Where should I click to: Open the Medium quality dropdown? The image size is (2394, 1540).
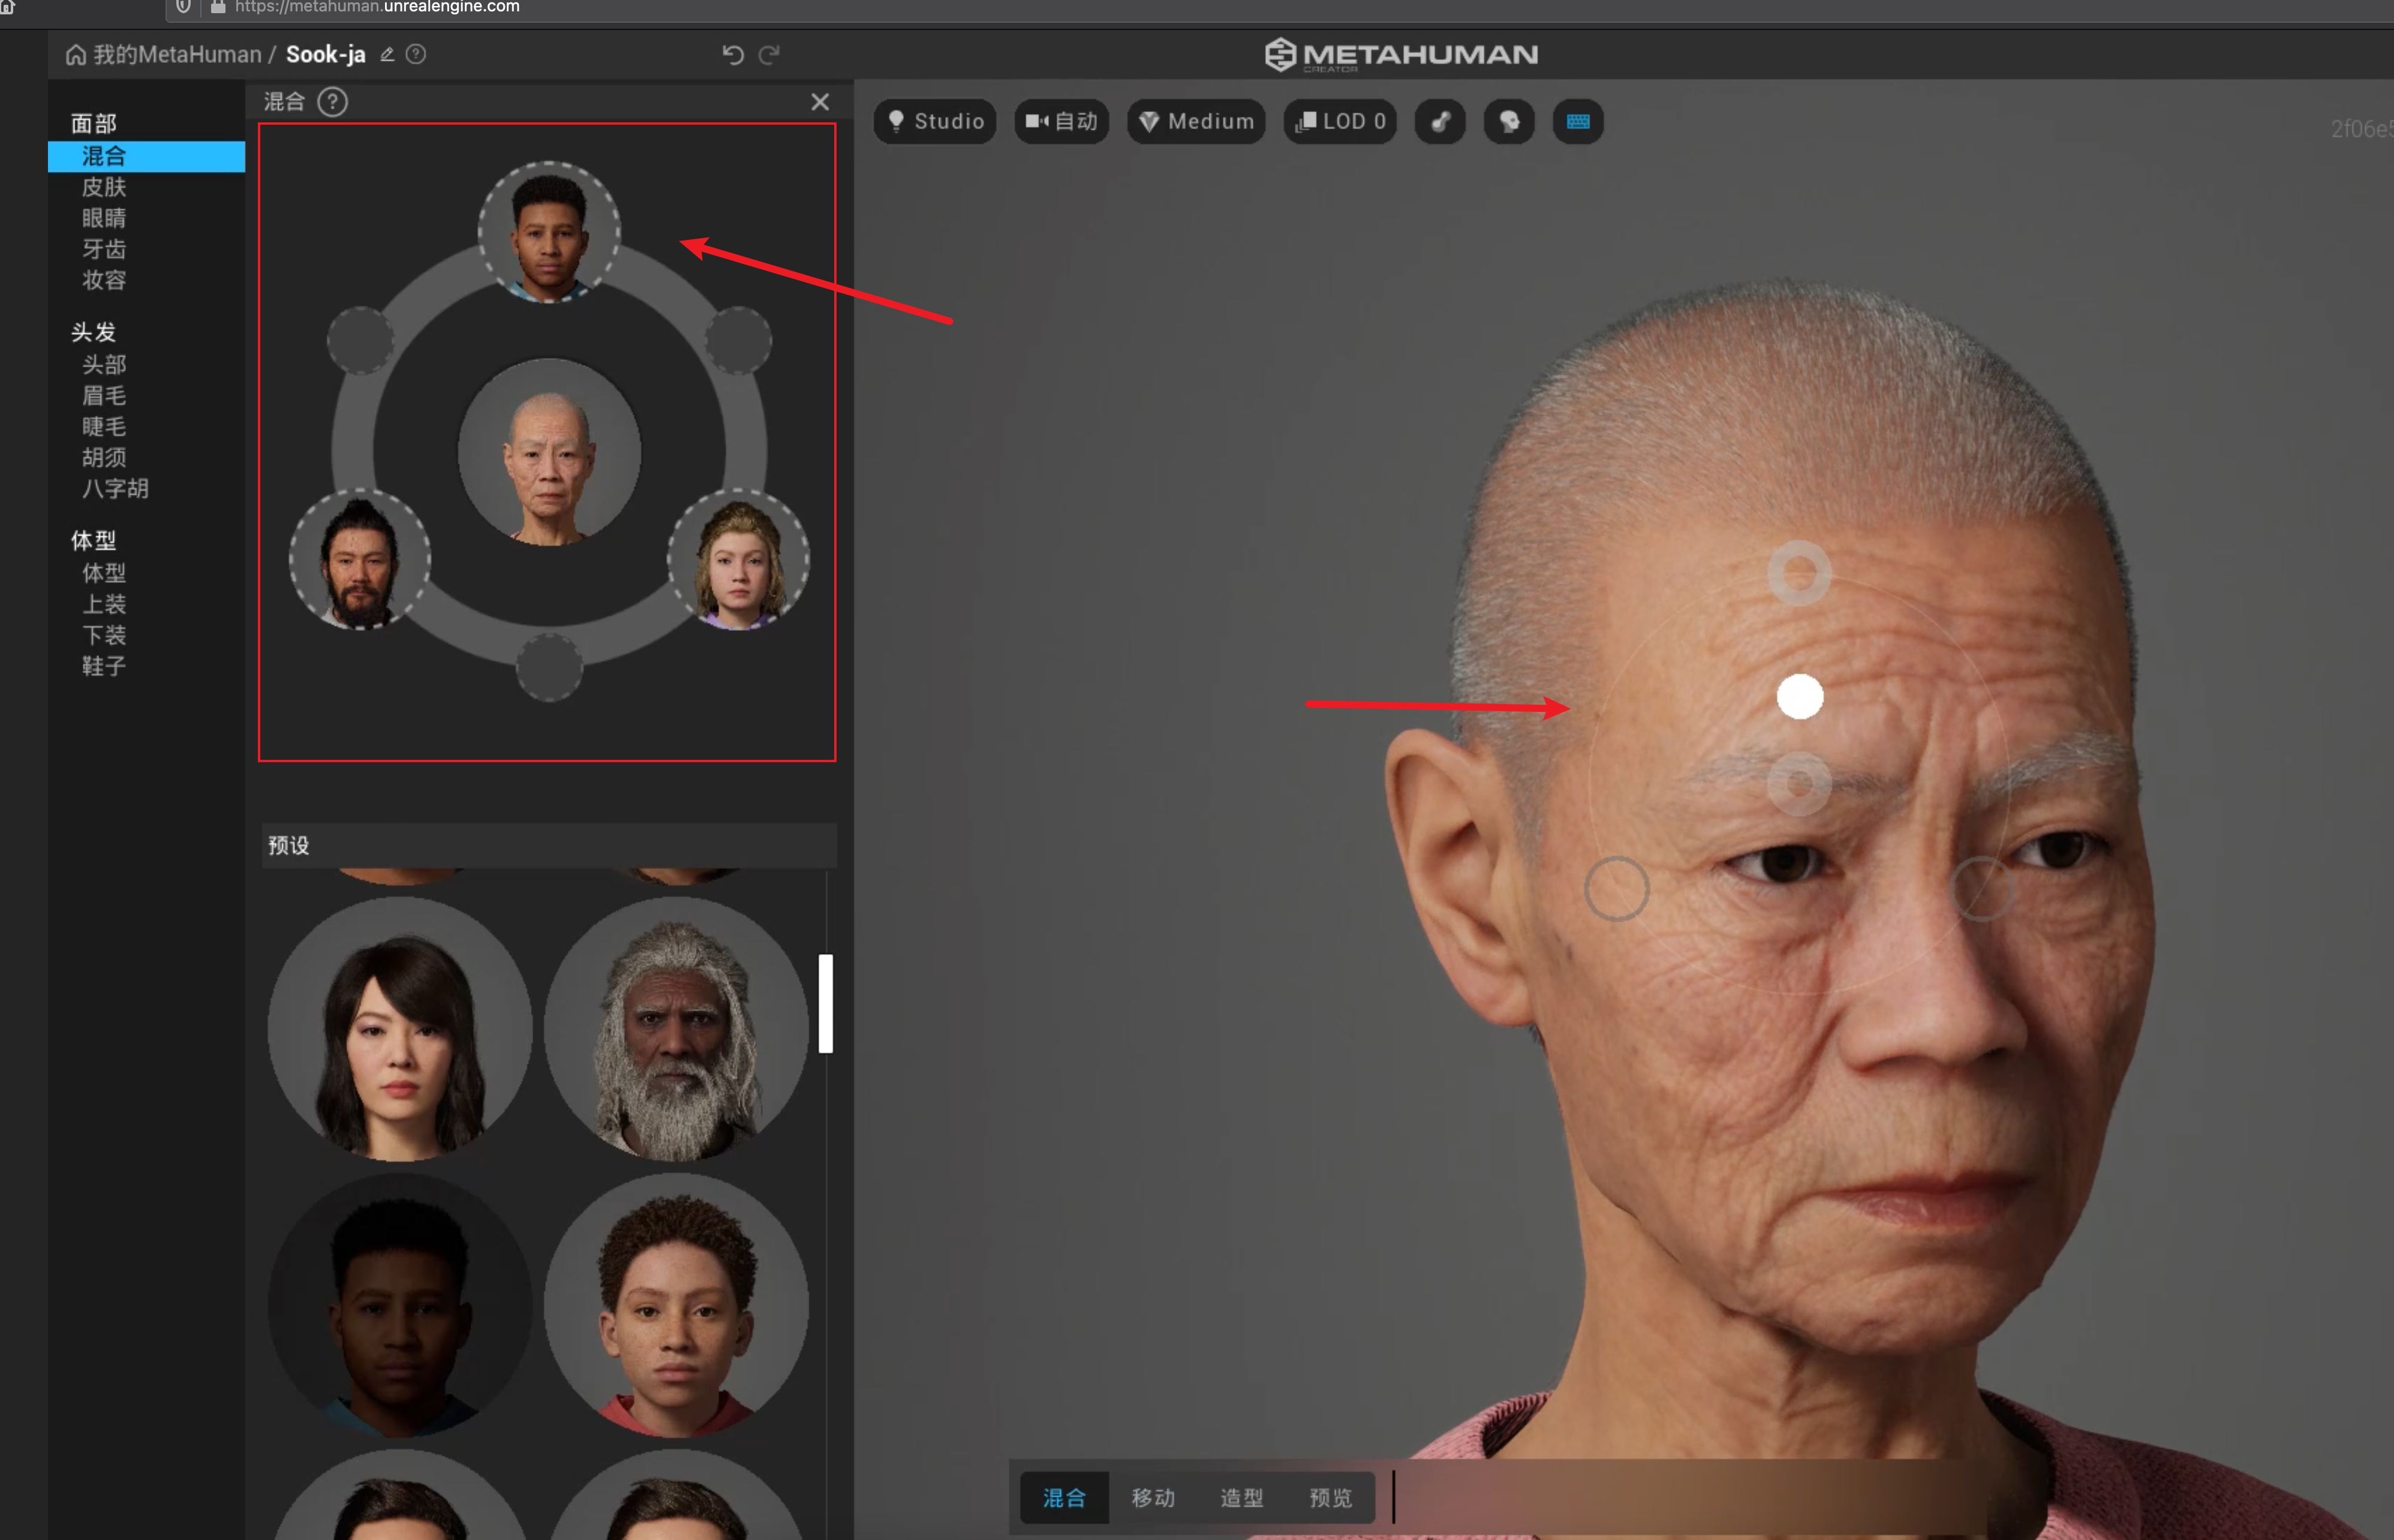pyautogui.click(x=1196, y=121)
